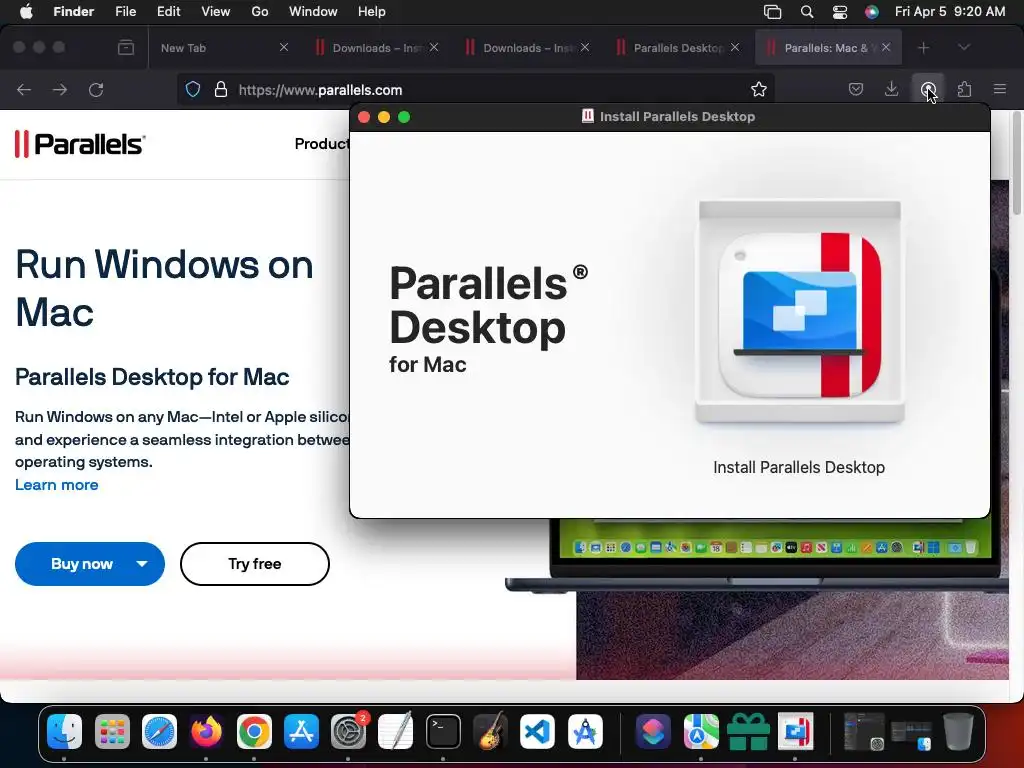The image size is (1024, 768).
Task: Switch to the Parallels Desktop tab
Action: [x=678, y=48]
